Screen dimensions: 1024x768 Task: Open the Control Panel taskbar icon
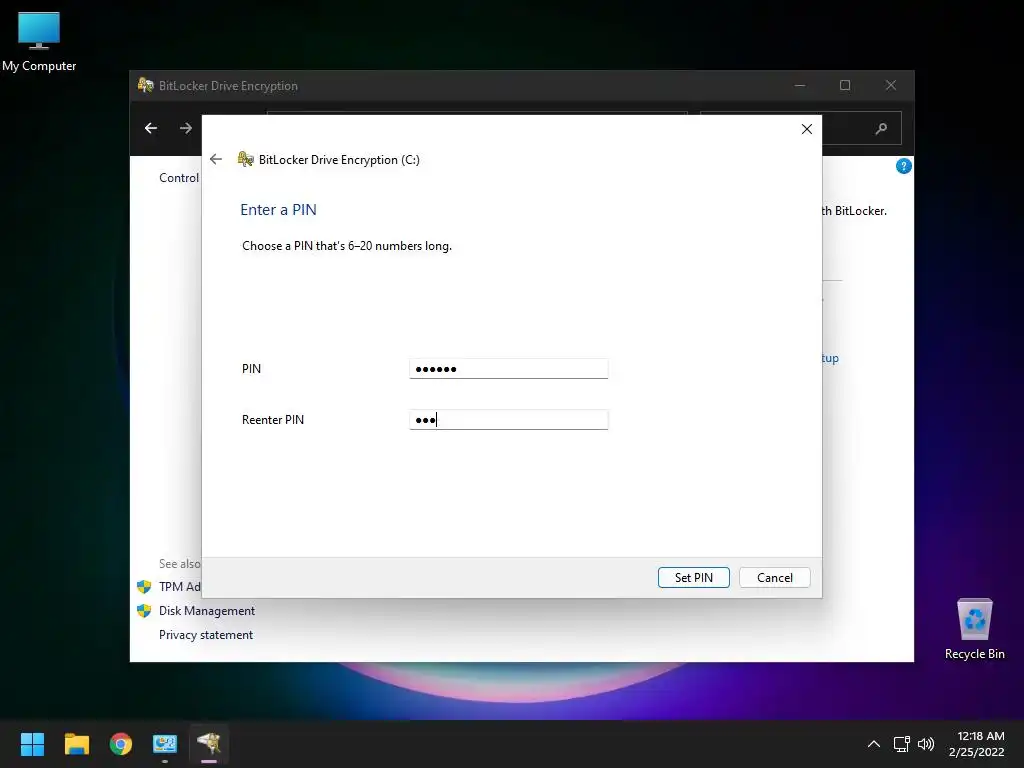pyautogui.click(x=165, y=744)
